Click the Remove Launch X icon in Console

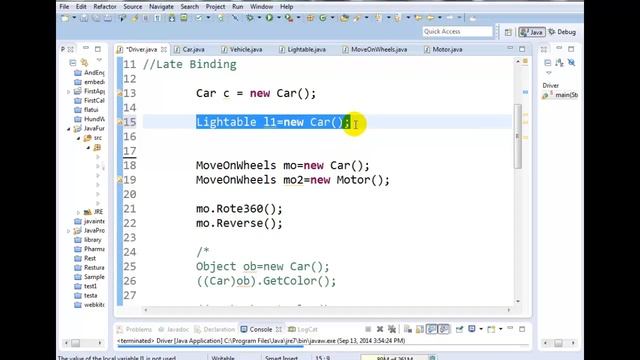380,329
